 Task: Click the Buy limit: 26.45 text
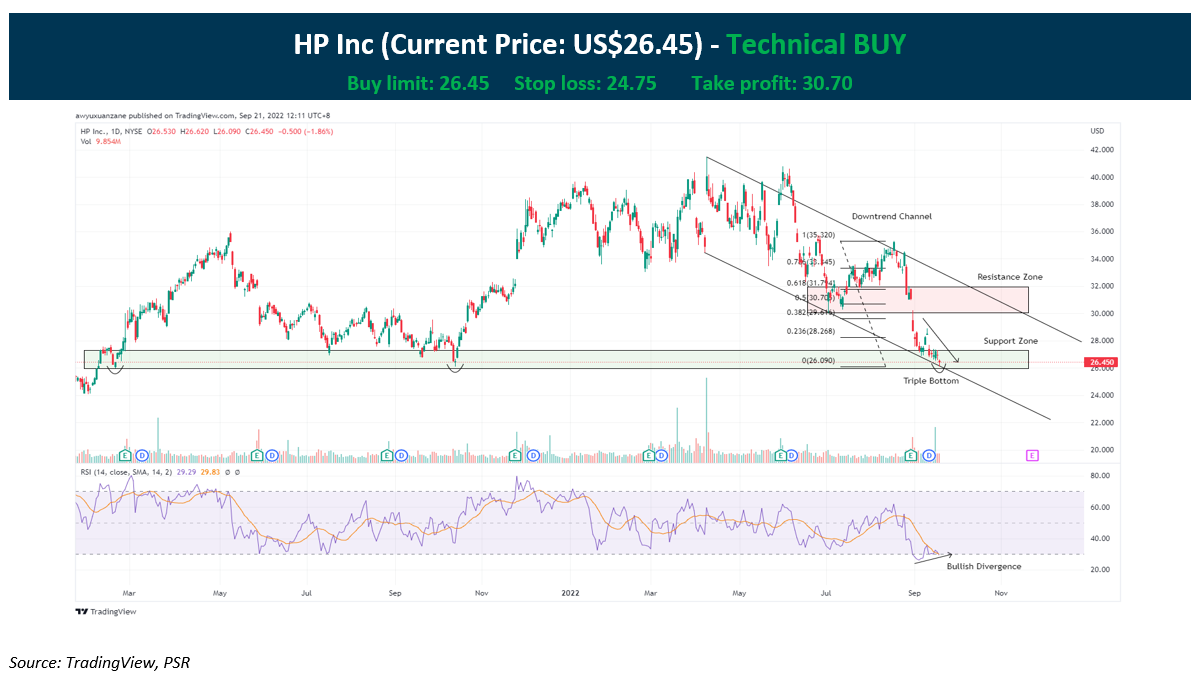[x=418, y=83]
